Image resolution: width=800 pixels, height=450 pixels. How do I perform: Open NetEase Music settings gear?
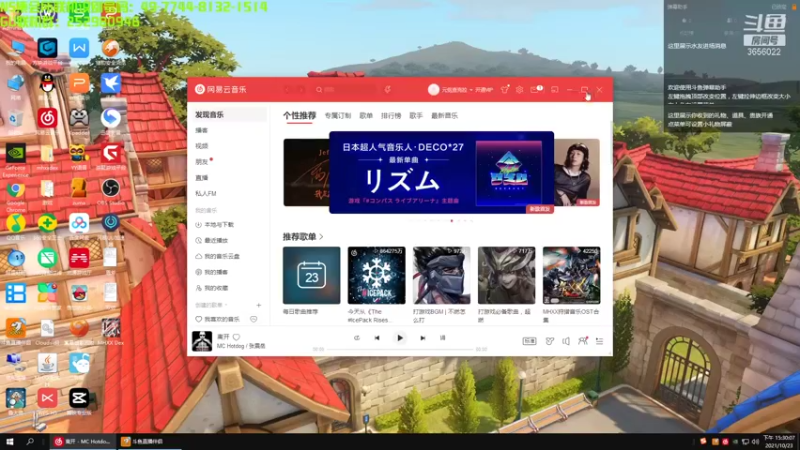click(x=519, y=89)
